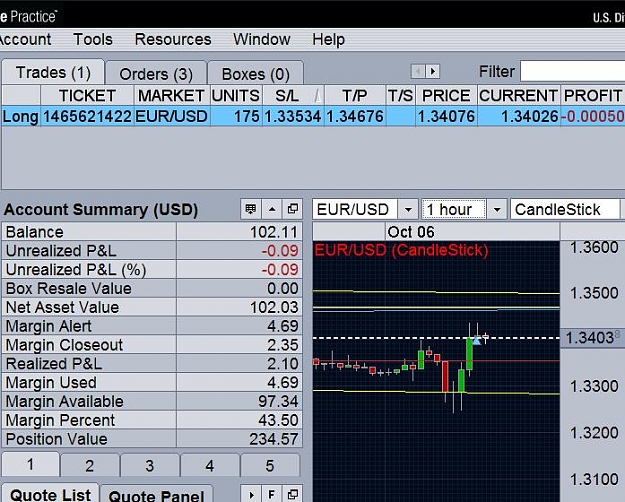The image size is (625, 502).
Task: Click the F icon in the Quote List header
Action: [x=272, y=495]
